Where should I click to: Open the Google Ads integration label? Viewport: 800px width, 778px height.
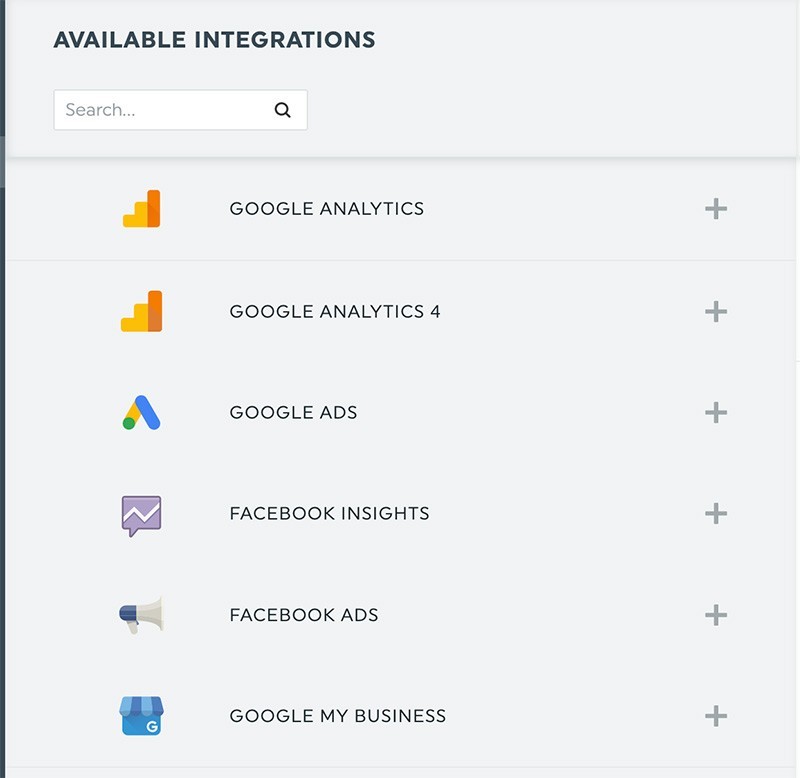tap(293, 412)
